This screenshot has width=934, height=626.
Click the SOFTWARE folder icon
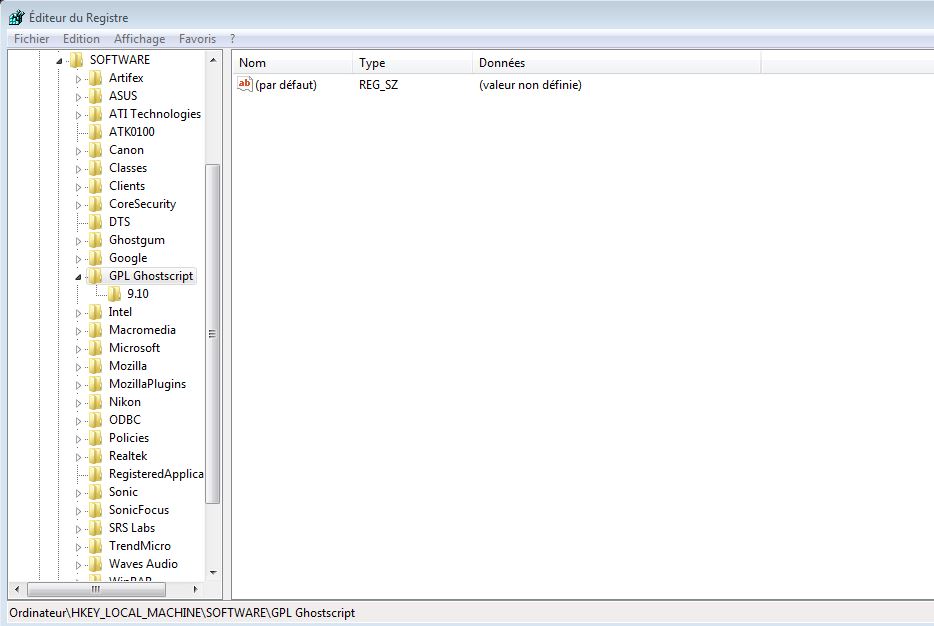(x=76, y=60)
